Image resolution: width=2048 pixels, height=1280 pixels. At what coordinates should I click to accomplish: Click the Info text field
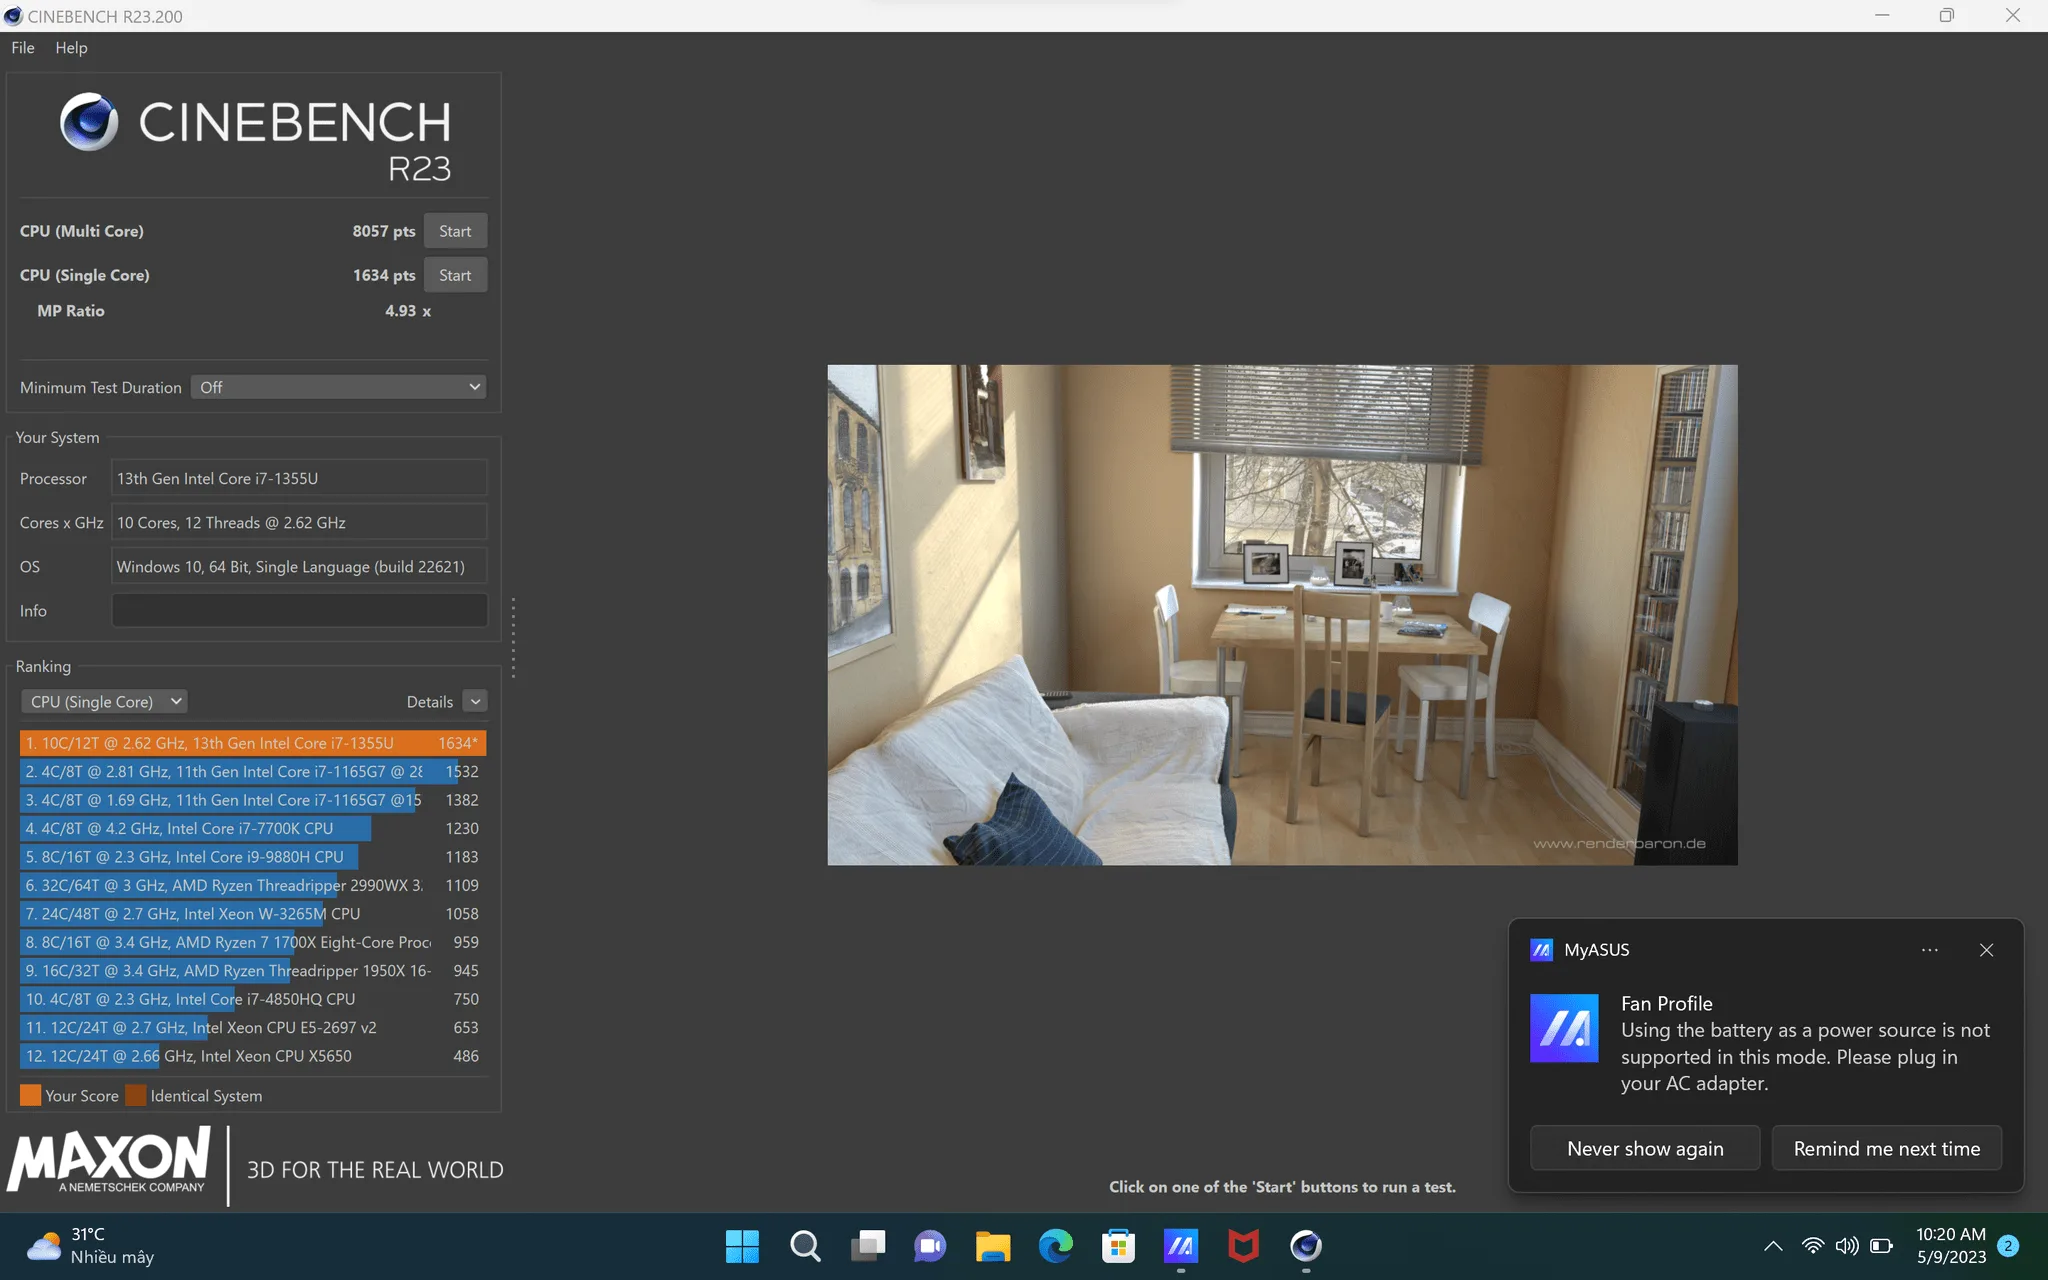click(299, 611)
